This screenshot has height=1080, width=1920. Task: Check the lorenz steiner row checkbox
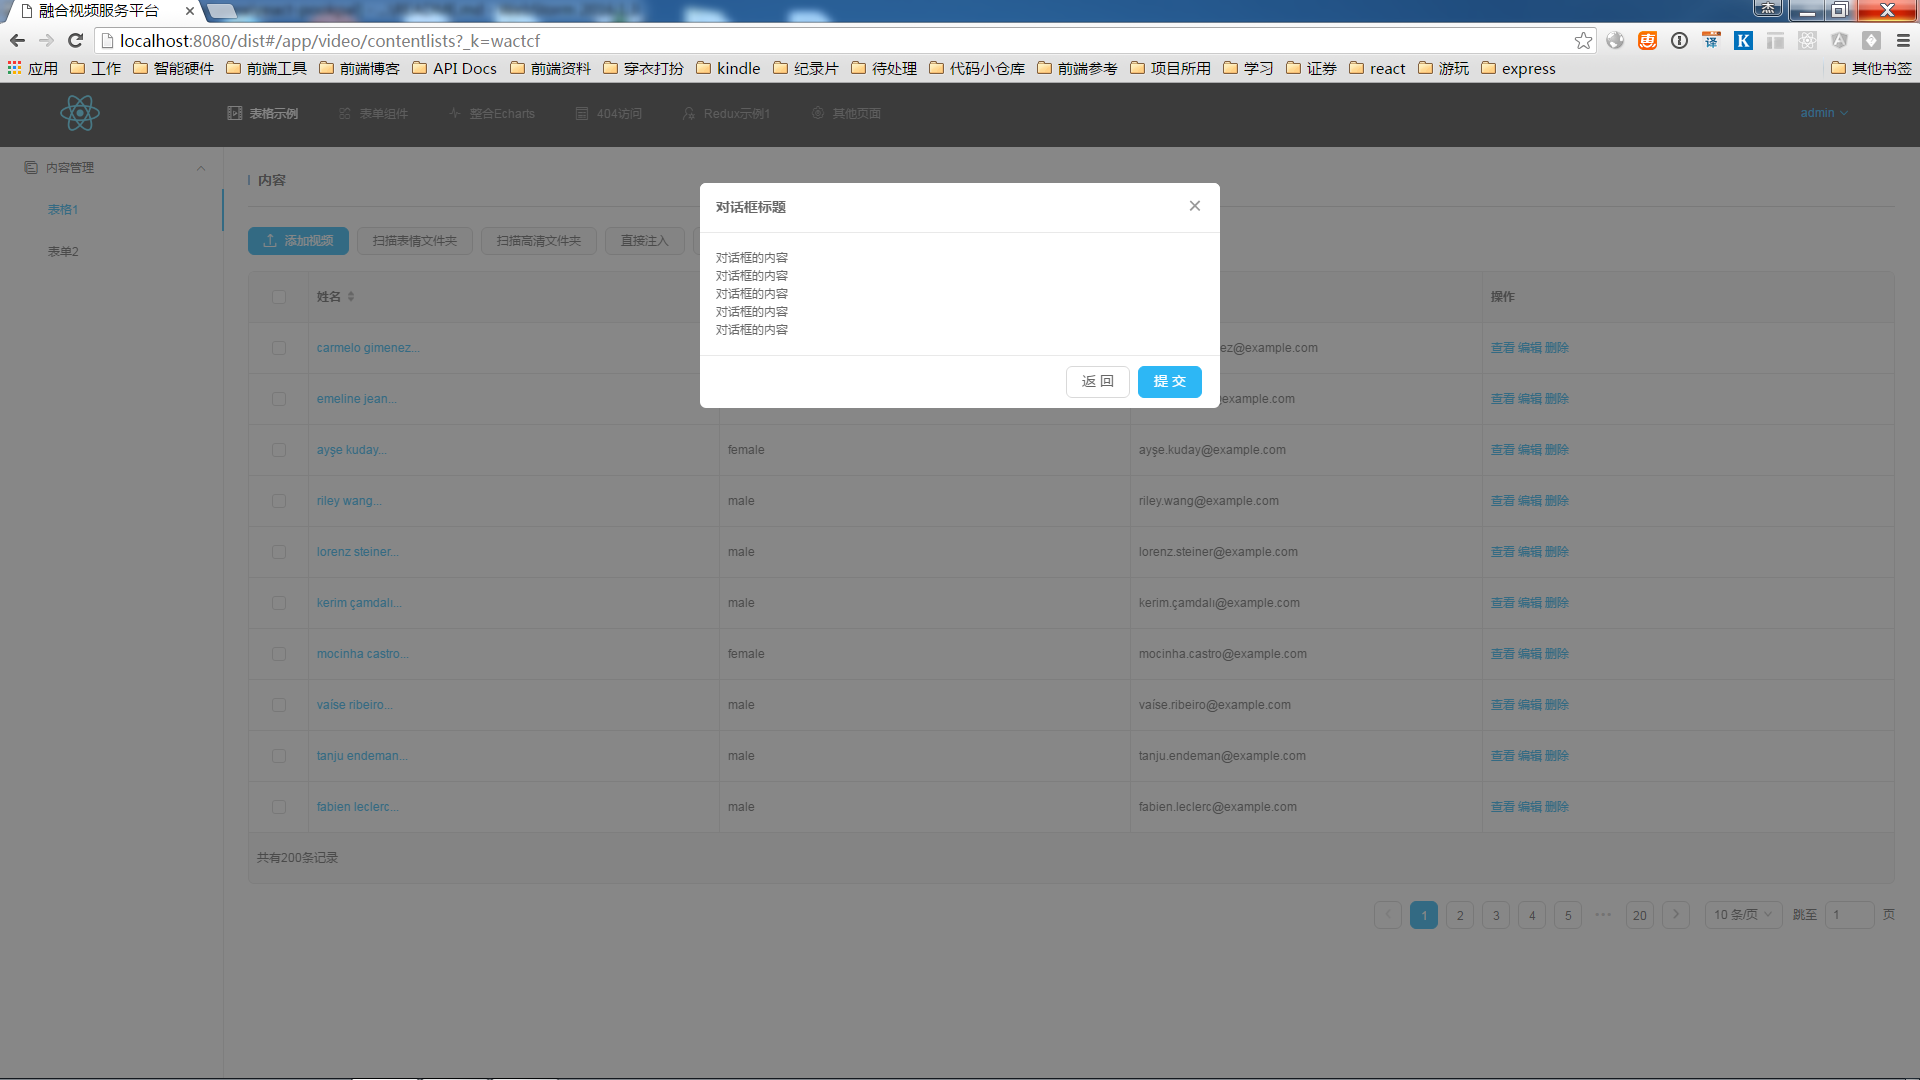pos(279,552)
